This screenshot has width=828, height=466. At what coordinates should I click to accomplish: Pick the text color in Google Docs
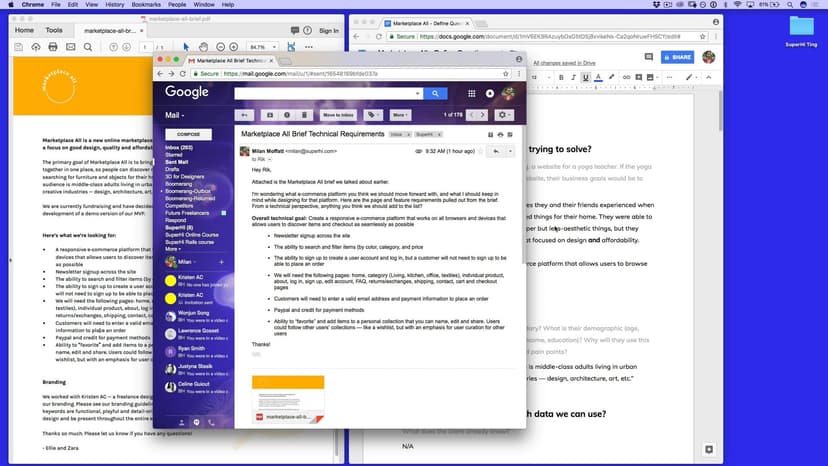pyautogui.click(x=599, y=76)
